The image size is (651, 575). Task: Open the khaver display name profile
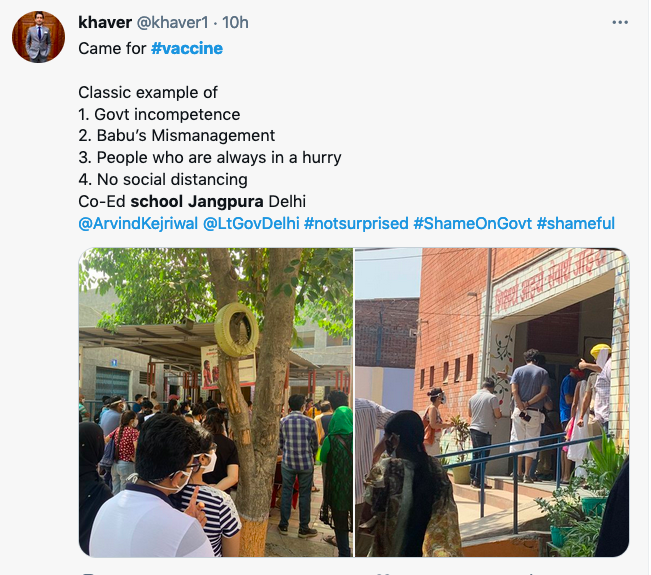[x=105, y=22]
